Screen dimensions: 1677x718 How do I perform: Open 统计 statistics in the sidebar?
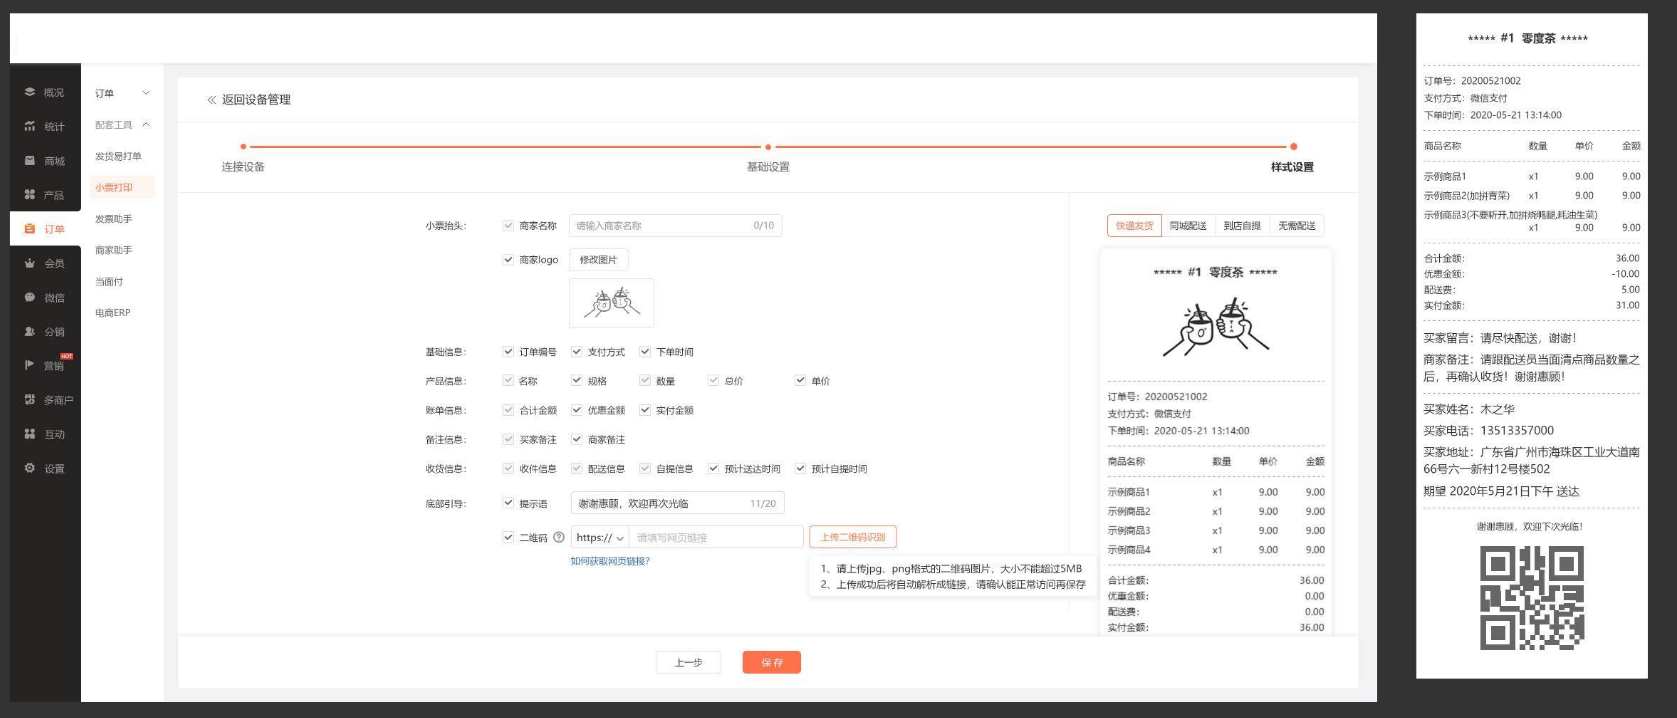(44, 126)
